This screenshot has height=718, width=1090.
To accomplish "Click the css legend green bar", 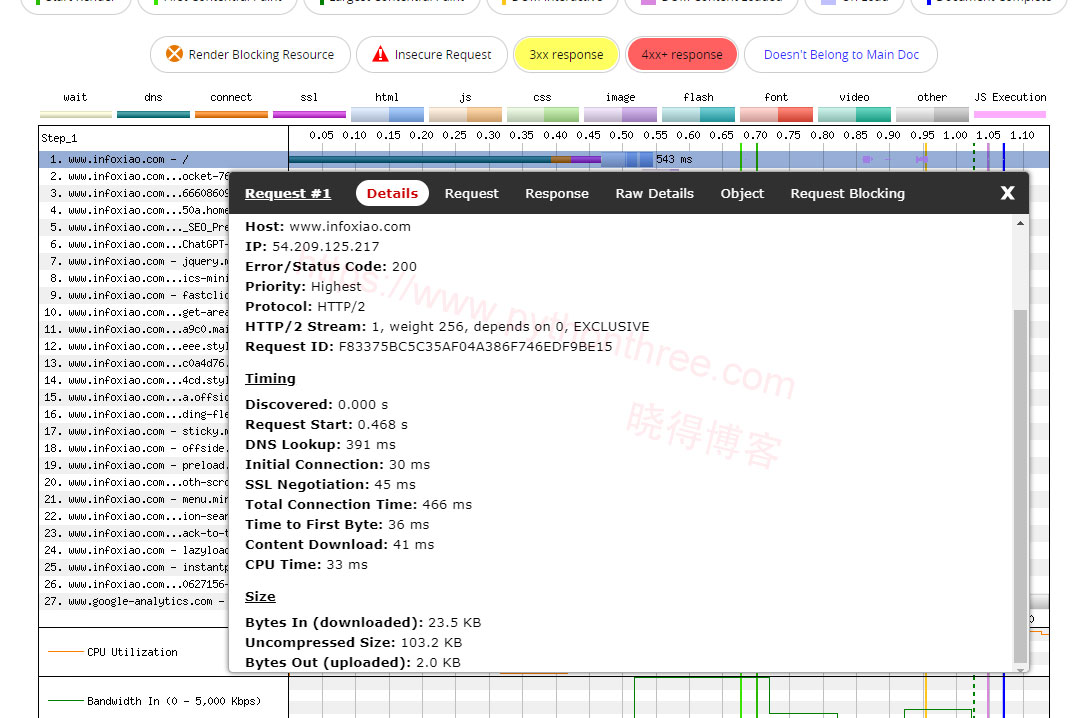I will click(x=543, y=114).
